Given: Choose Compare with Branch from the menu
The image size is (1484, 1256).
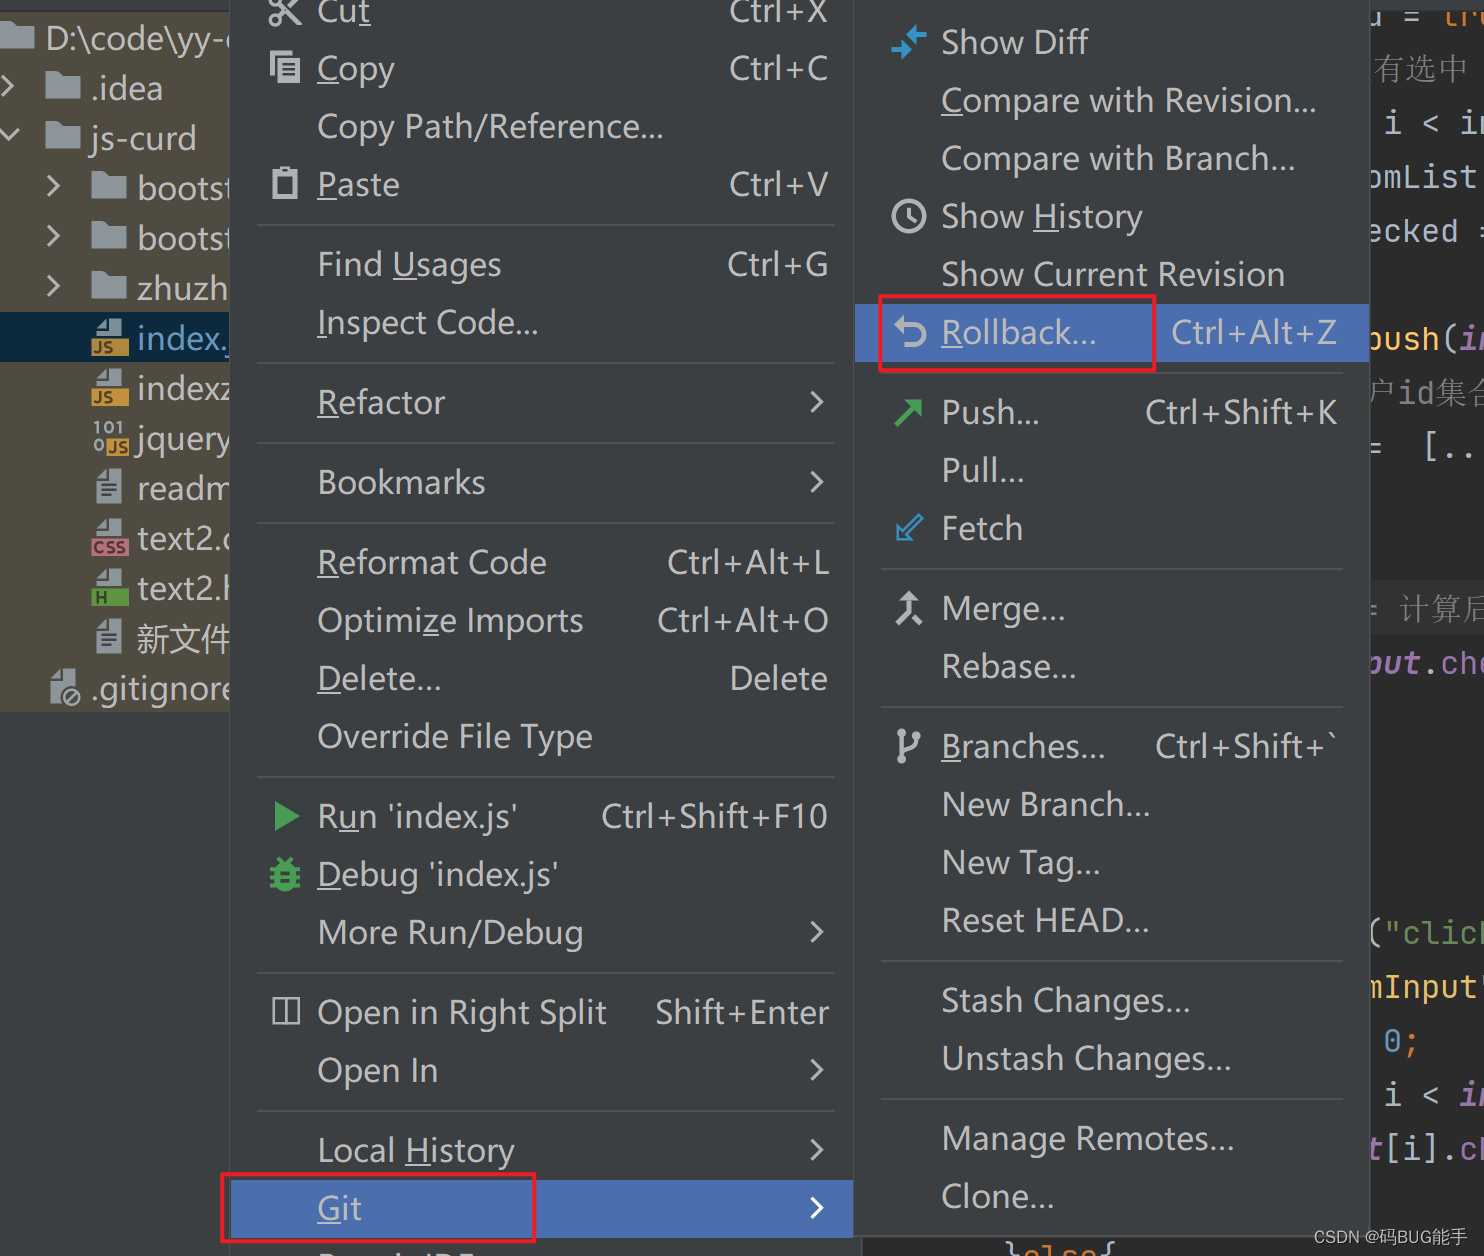Looking at the screenshot, I should click(x=1117, y=158).
